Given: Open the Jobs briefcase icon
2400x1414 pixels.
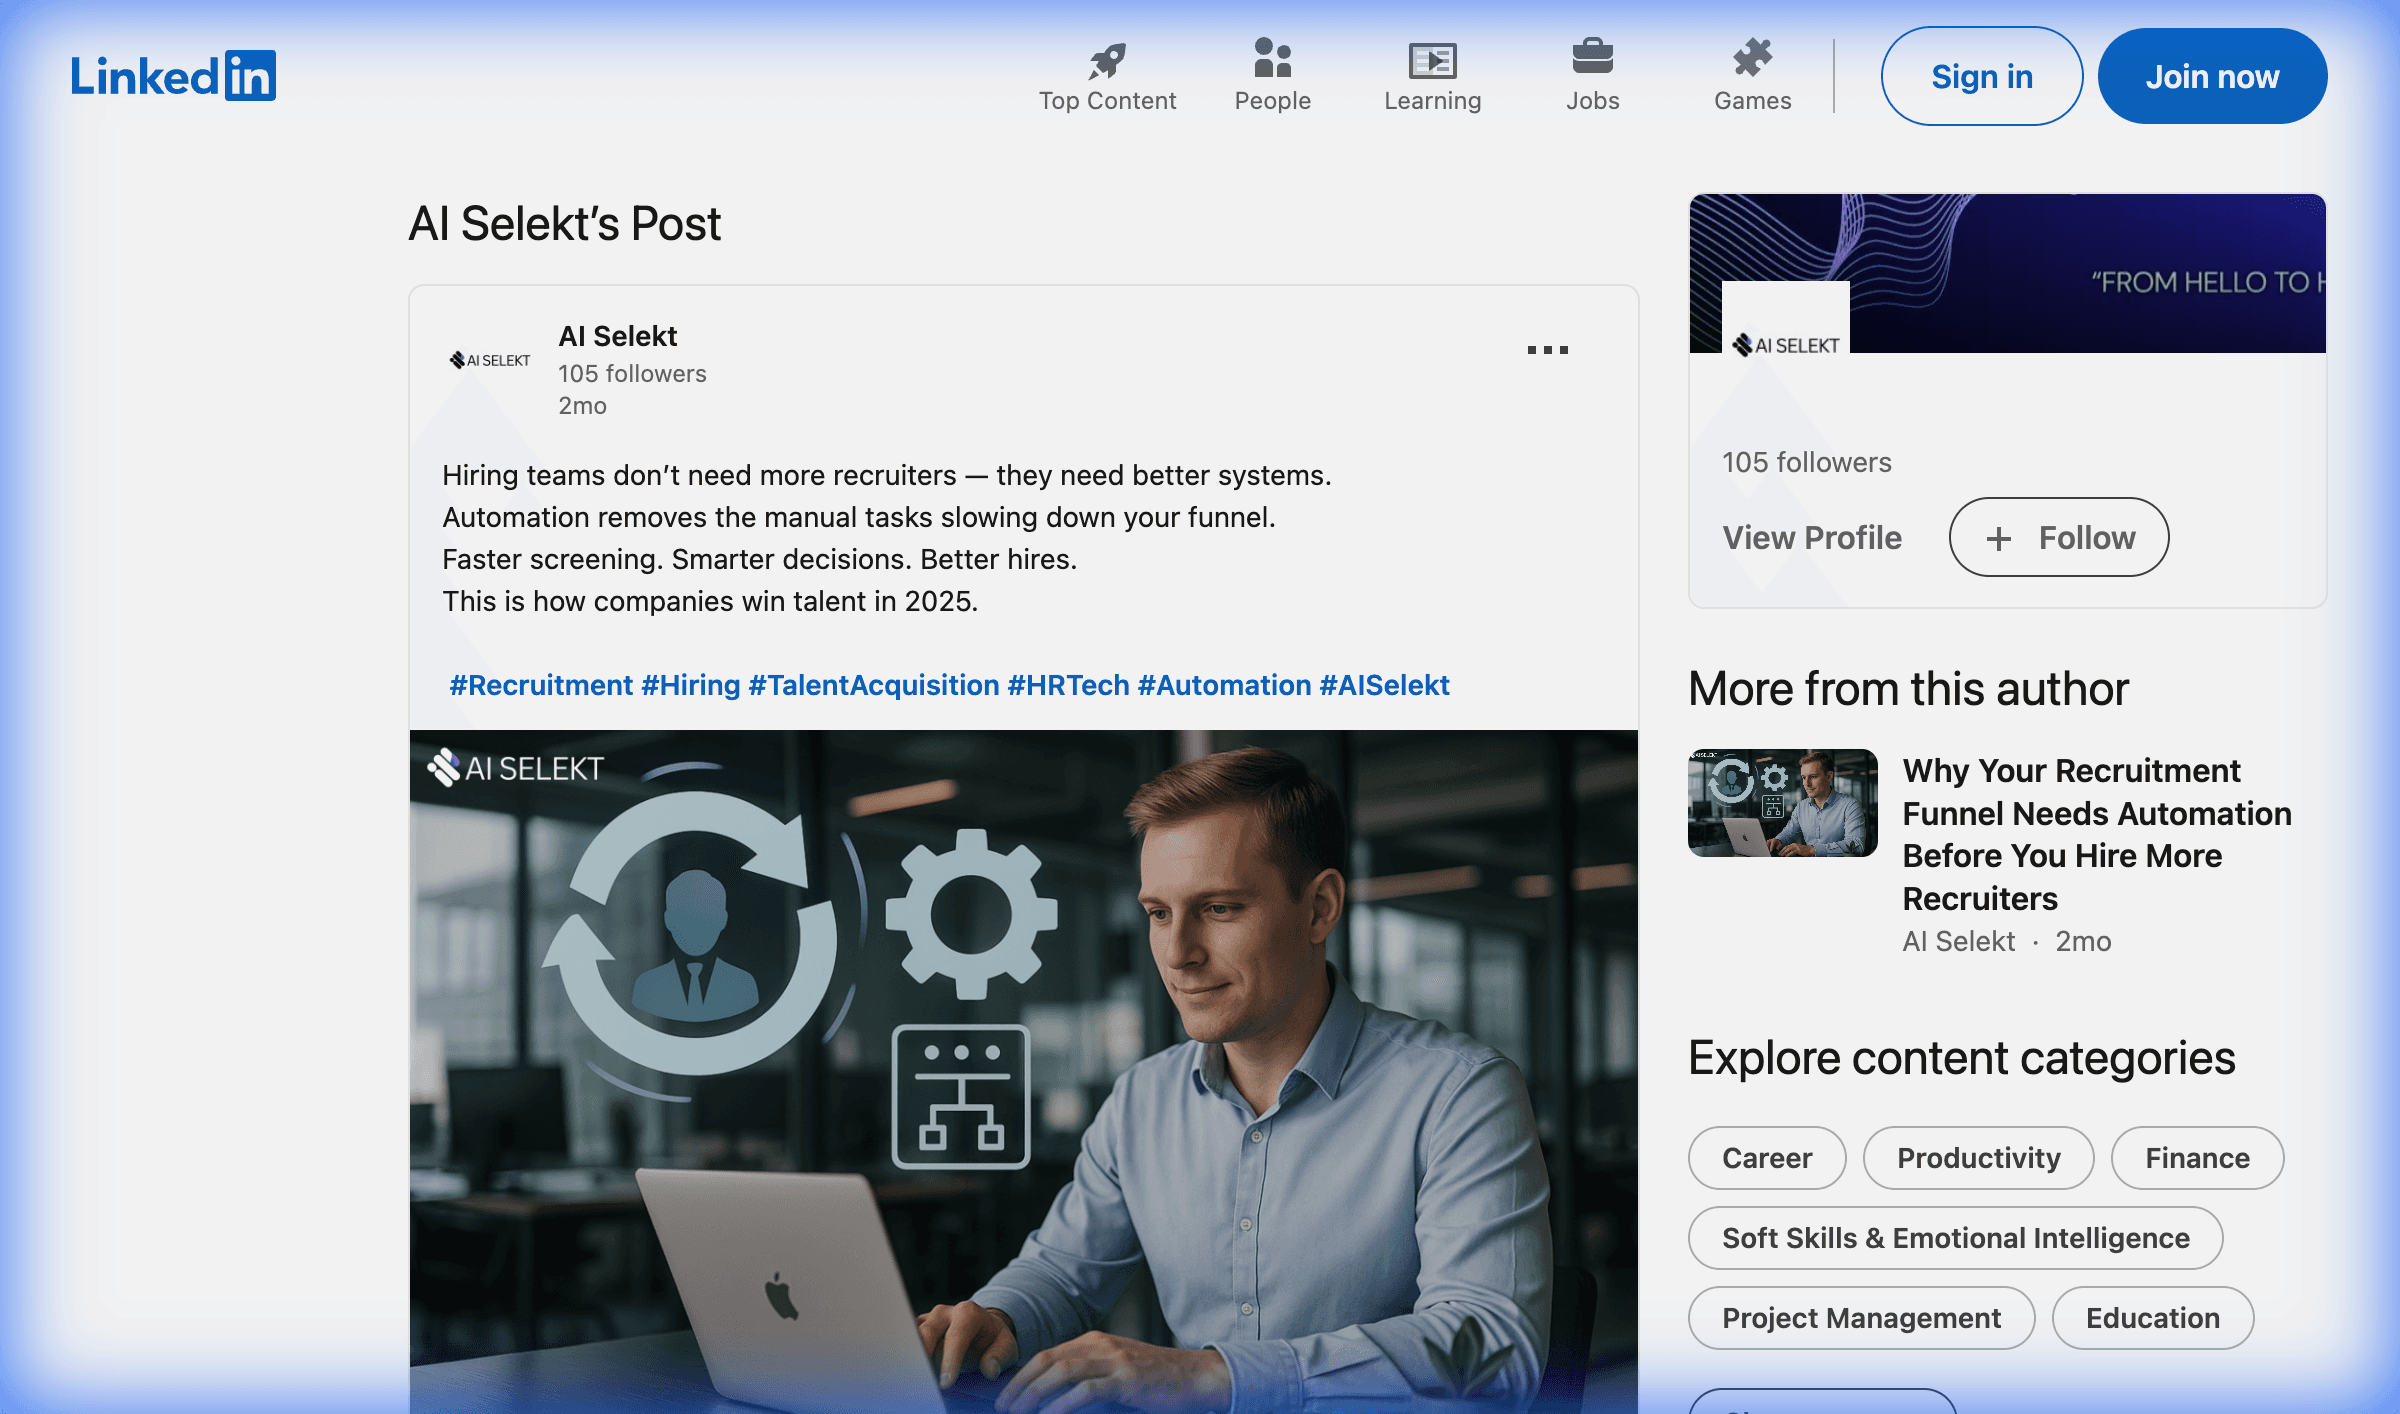Looking at the screenshot, I should pyautogui.click(x=1592, y=57).
